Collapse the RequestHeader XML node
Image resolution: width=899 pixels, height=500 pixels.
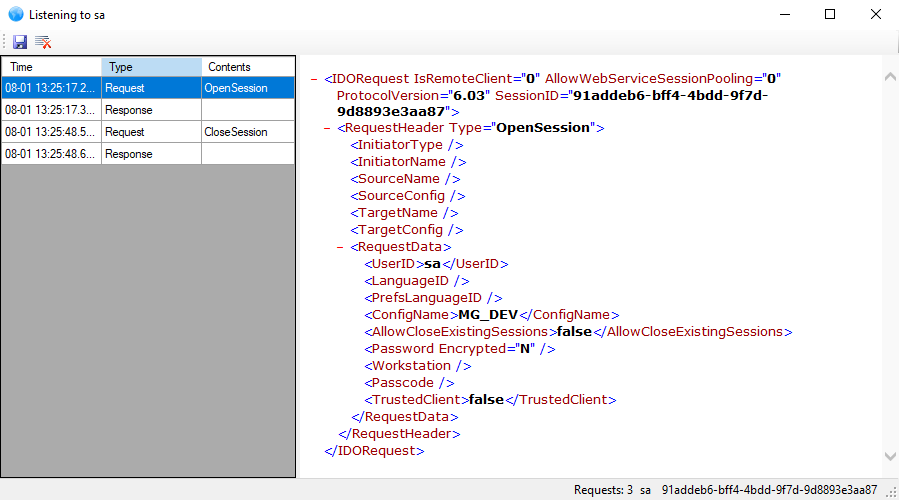(x=329, y=128)
